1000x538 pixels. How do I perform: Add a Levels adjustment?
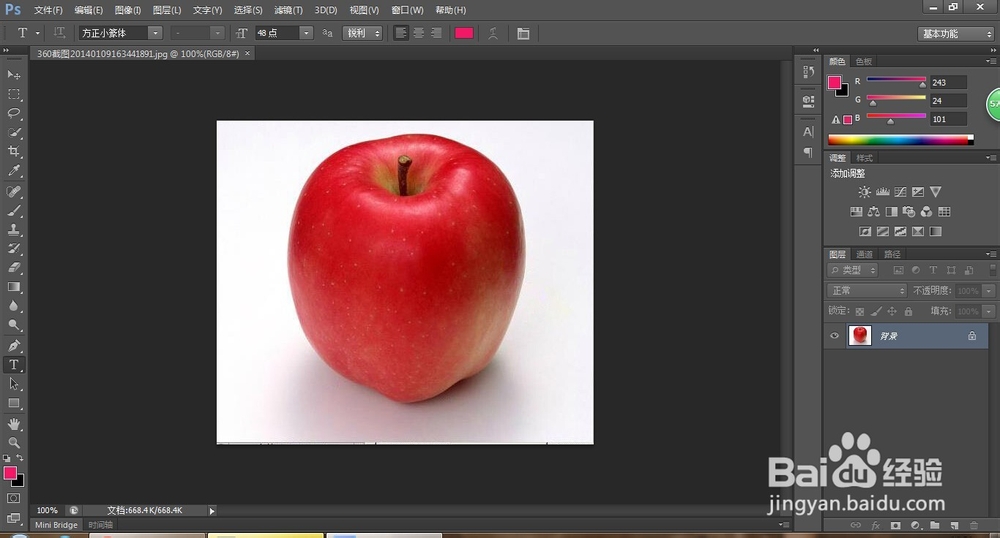coord(883,192)
